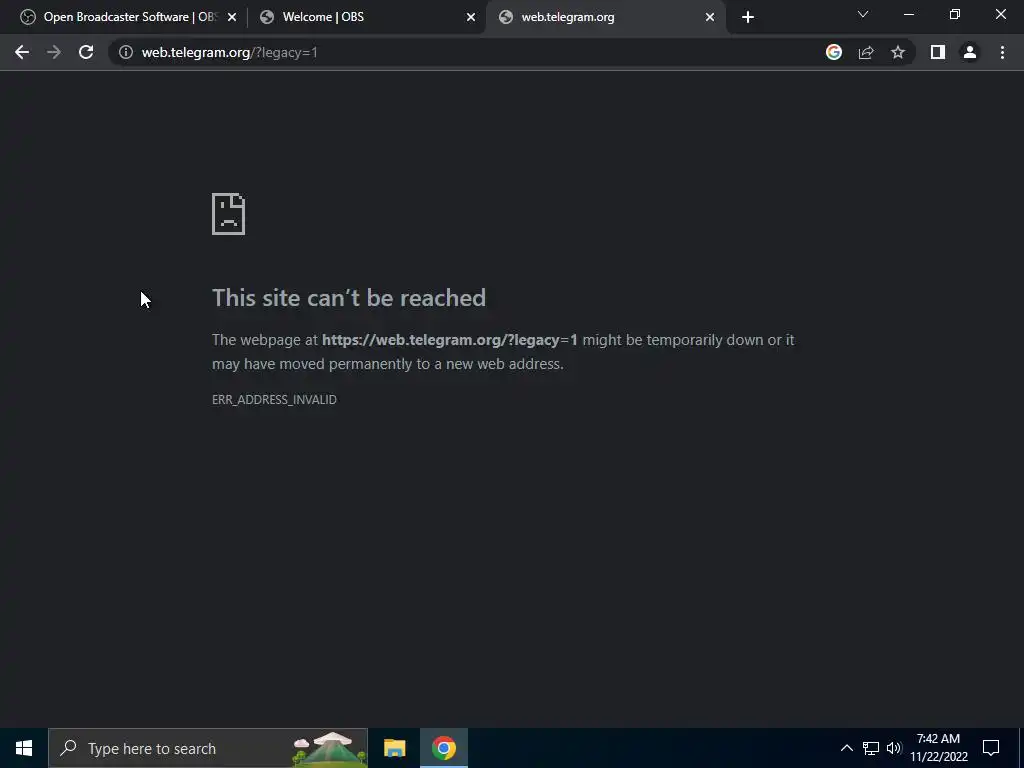View site information icon in address bar
The height and width of the screenshot is (768, 1024).
(125, 52)
